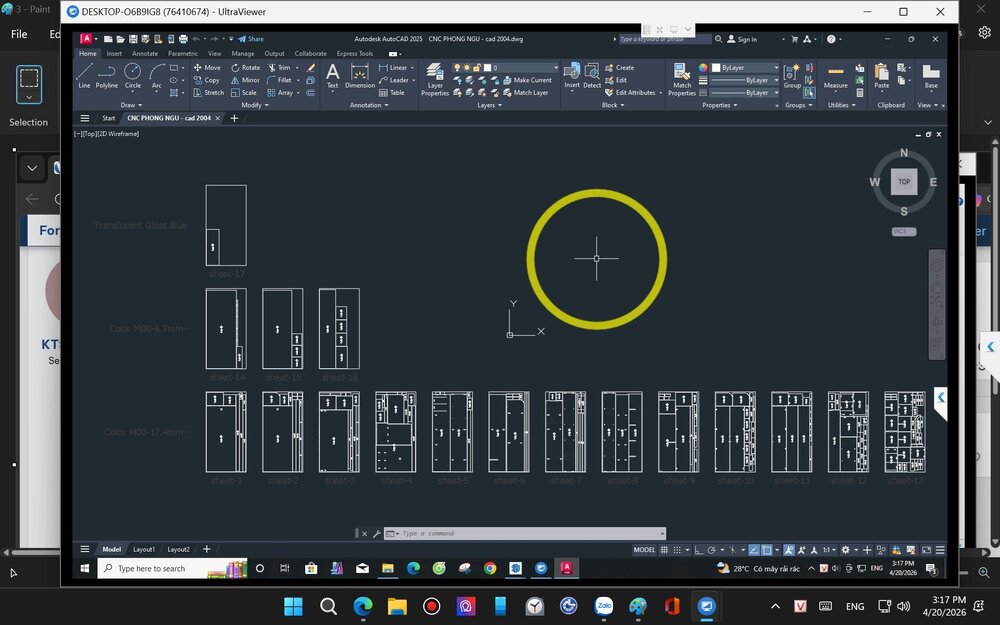Use the Scale tool
The height and width of the screenshot is (625, 1000).
coord(244,92)
